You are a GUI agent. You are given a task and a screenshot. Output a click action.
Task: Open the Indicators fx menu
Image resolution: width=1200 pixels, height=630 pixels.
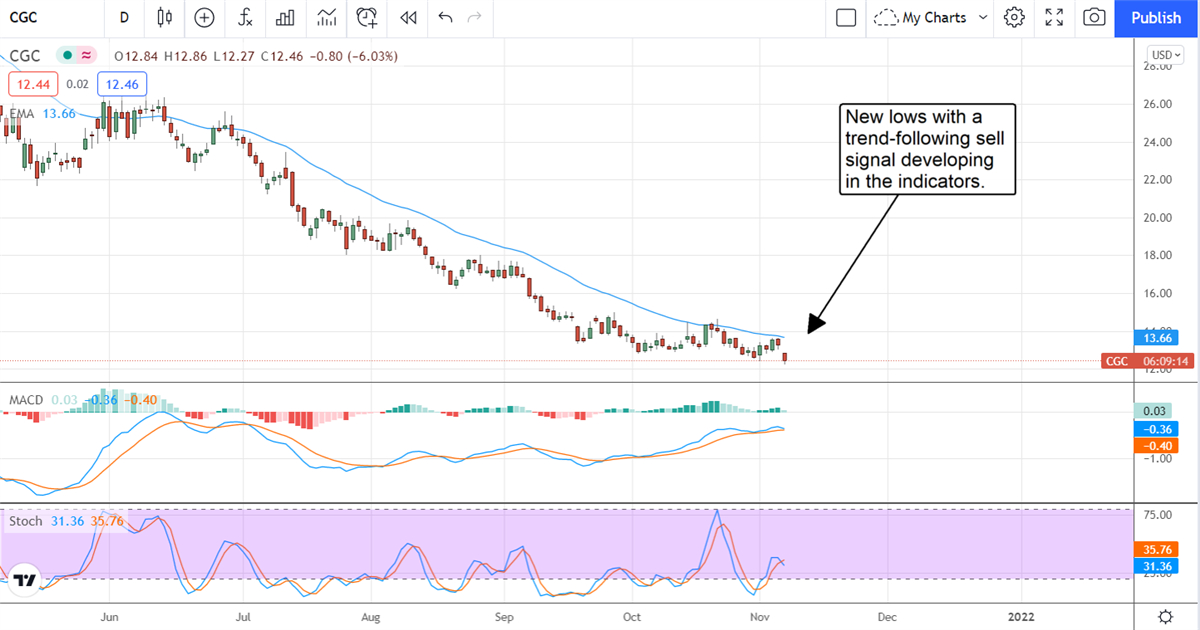(245, 17)
